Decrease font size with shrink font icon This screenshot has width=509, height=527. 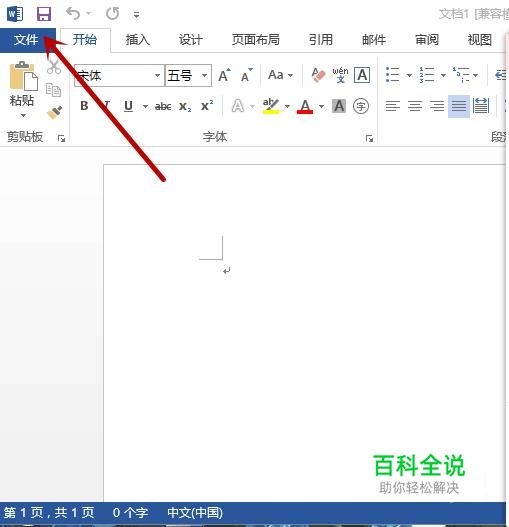point(246,75)
